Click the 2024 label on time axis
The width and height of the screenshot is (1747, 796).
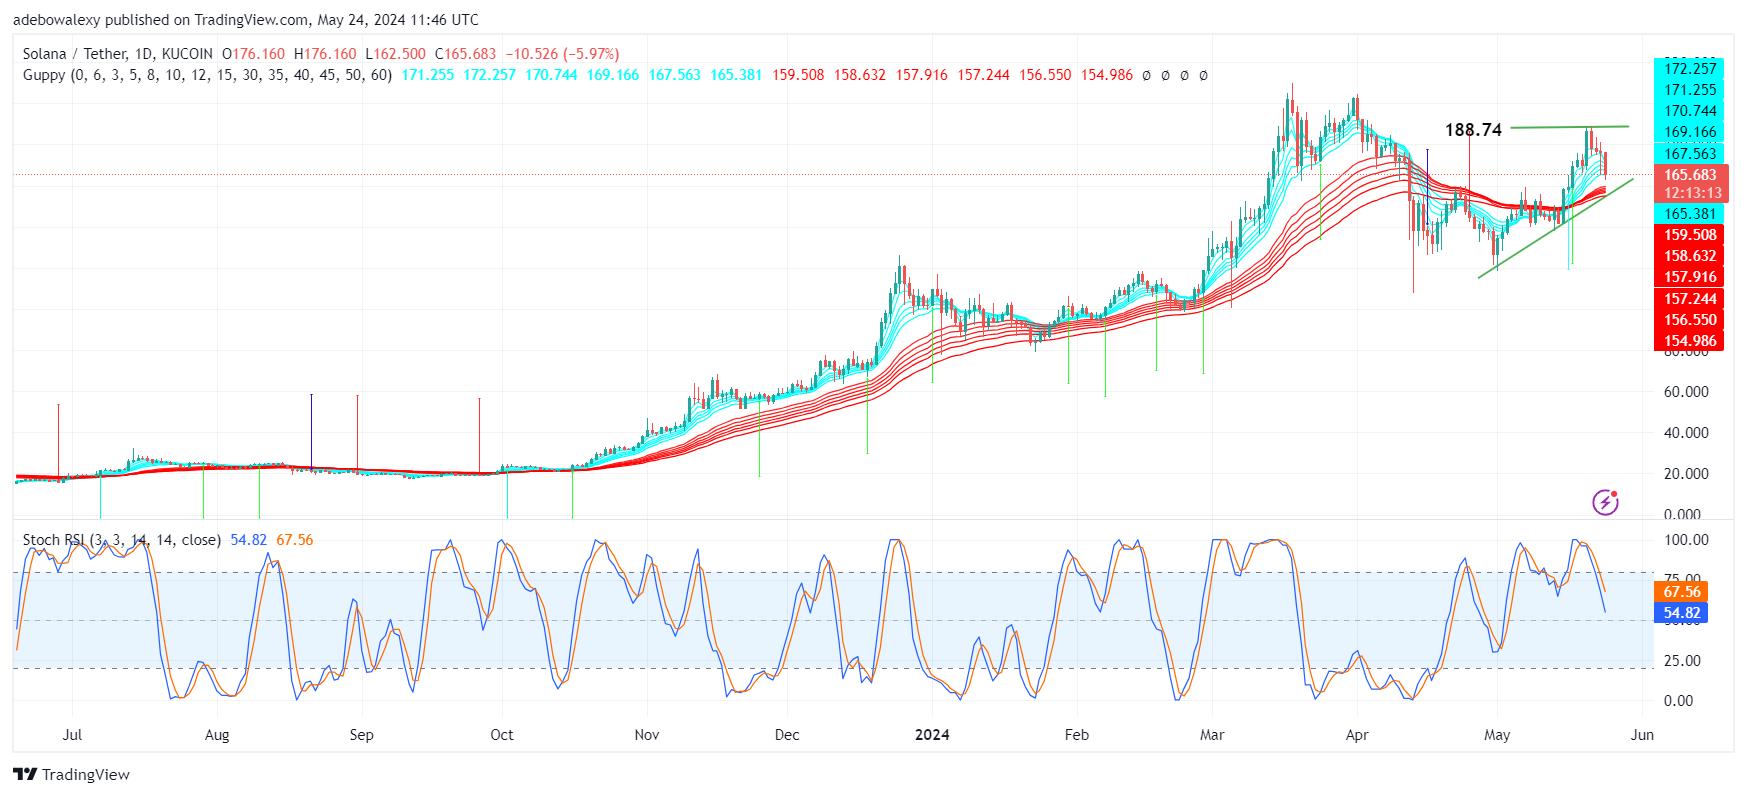932,735
